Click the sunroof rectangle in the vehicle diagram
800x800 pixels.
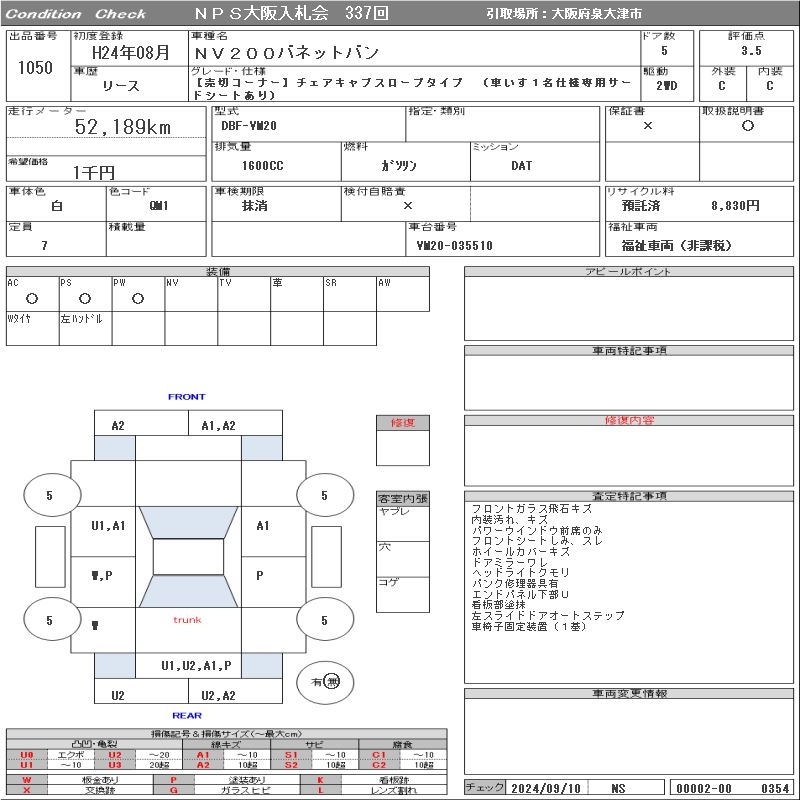coord(187,557)
